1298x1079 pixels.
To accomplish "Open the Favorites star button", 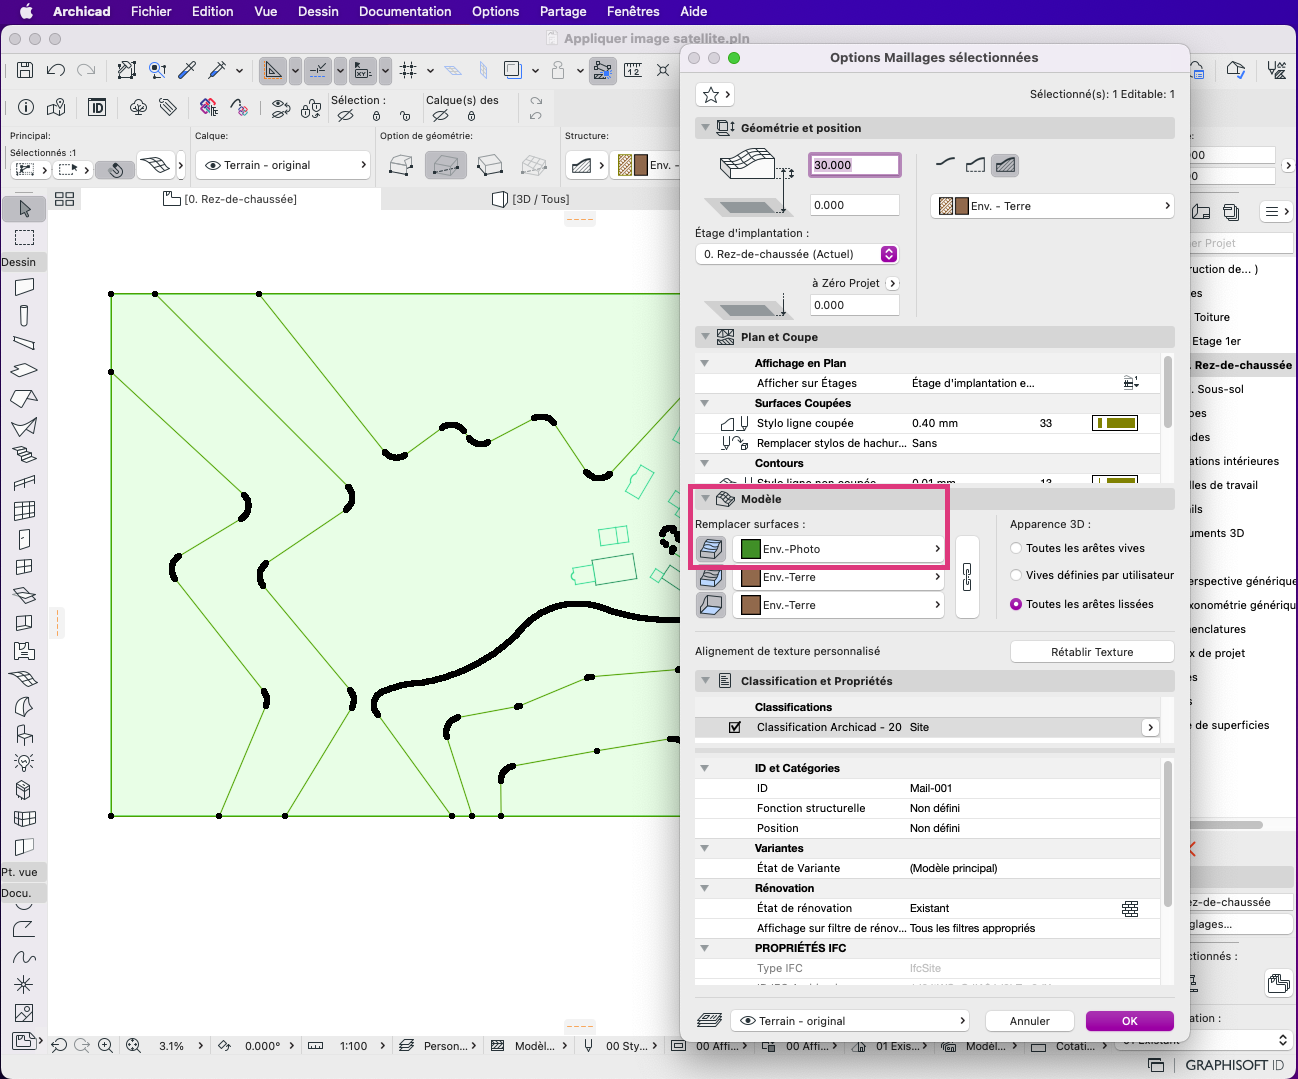I will pyautogui.click(x=714, y=95).
